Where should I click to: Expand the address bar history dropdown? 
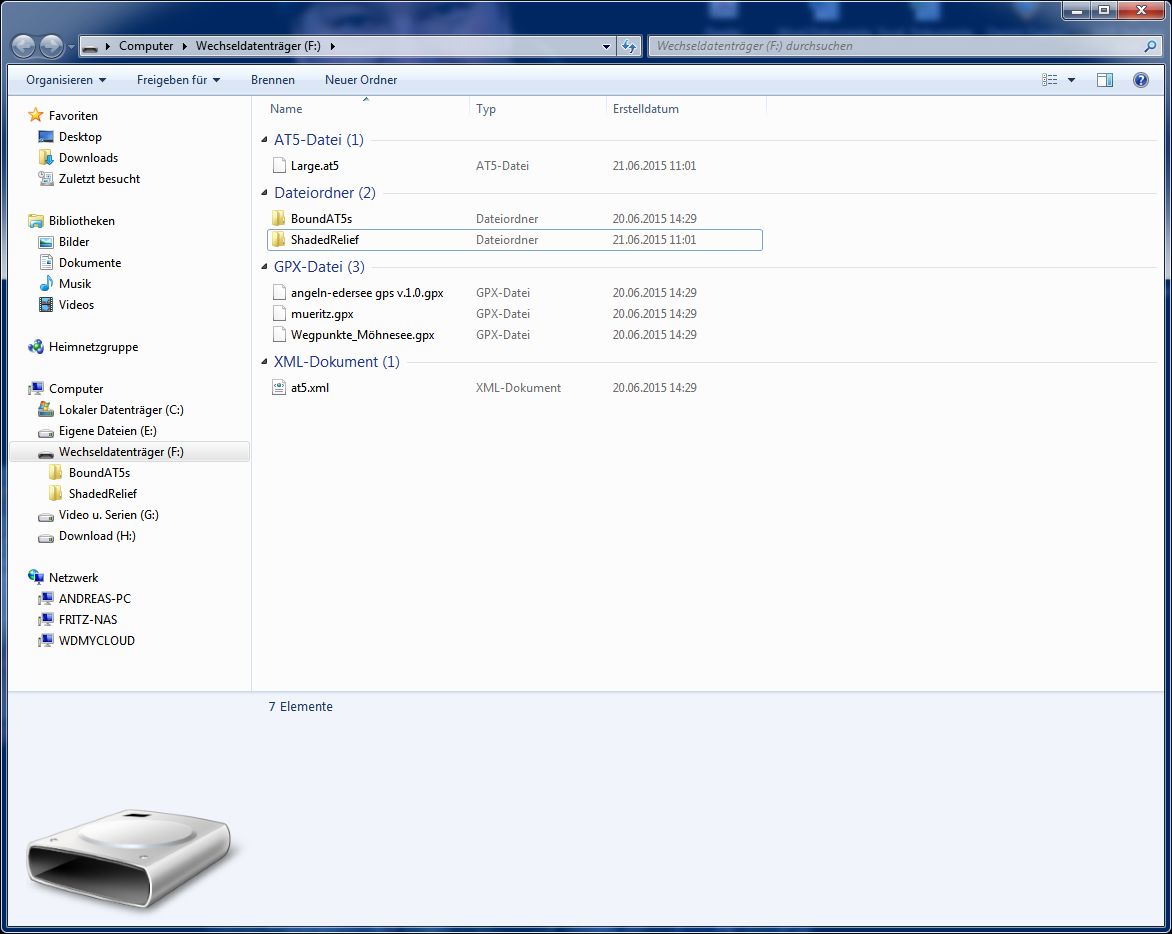(x=607, y=46)
